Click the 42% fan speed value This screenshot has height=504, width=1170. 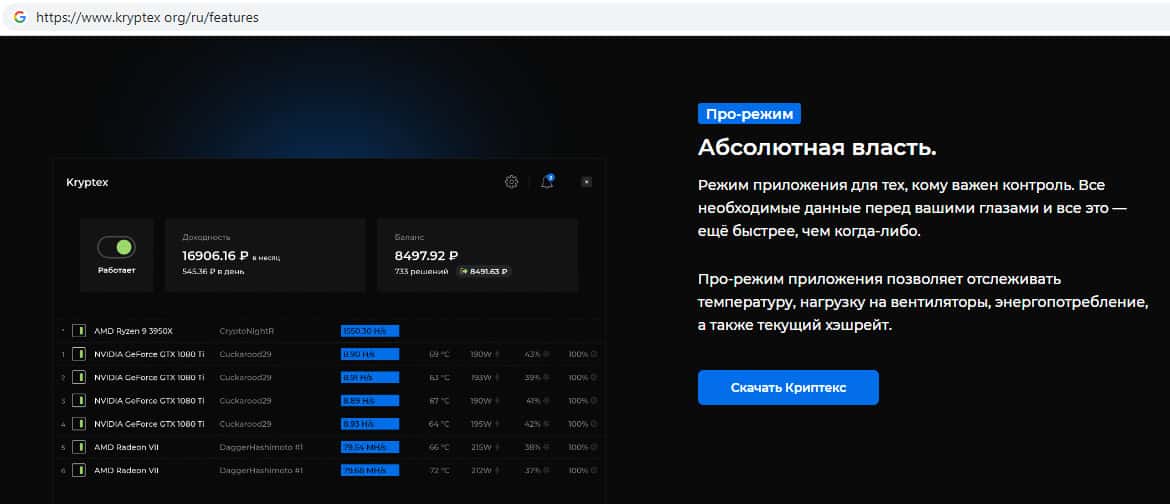pos(533,423)
